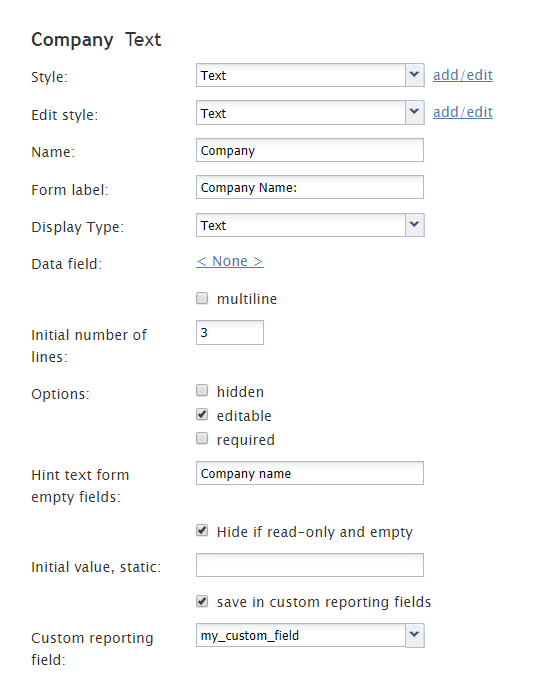Uncheck save in custom reporting fields
This screenshot has height=678, width=536.
202,601
